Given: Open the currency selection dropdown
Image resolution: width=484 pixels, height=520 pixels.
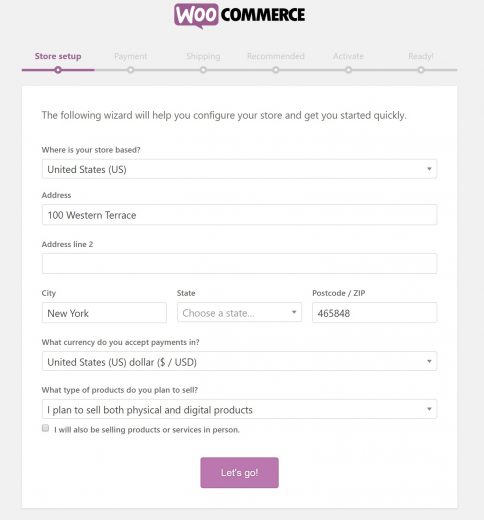Looking at the screenshot, I should coord(239,361).
